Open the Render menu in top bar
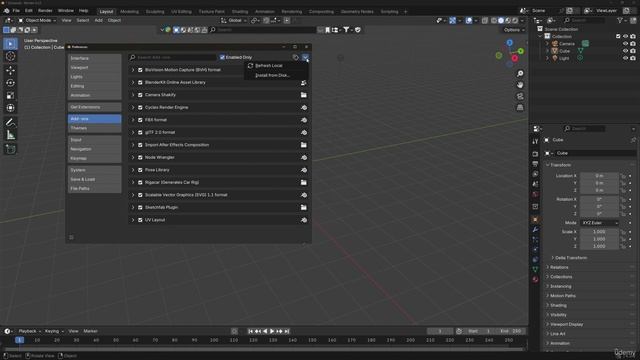This screenshot has height=360, width=640. 45,11
